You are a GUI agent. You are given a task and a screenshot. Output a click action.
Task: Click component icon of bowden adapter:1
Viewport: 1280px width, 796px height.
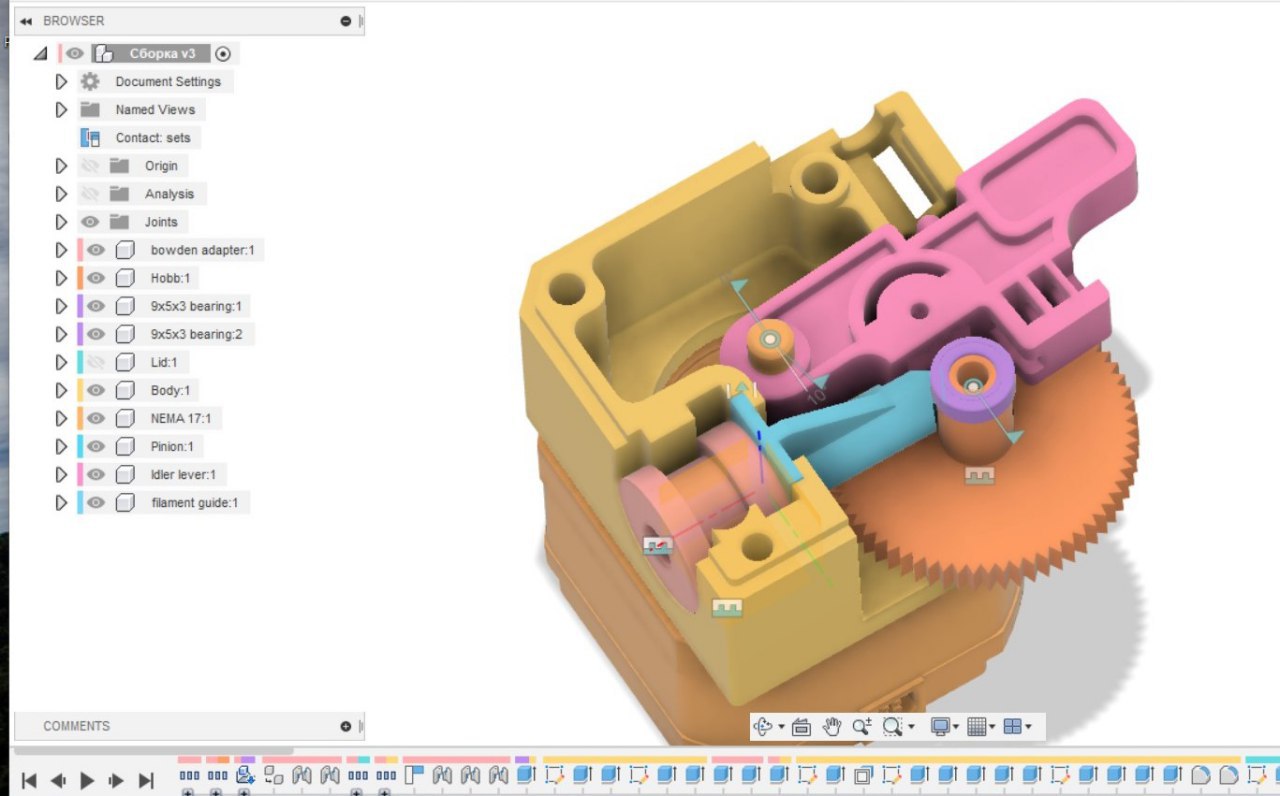pyautogui.click(x=125, y=250)
